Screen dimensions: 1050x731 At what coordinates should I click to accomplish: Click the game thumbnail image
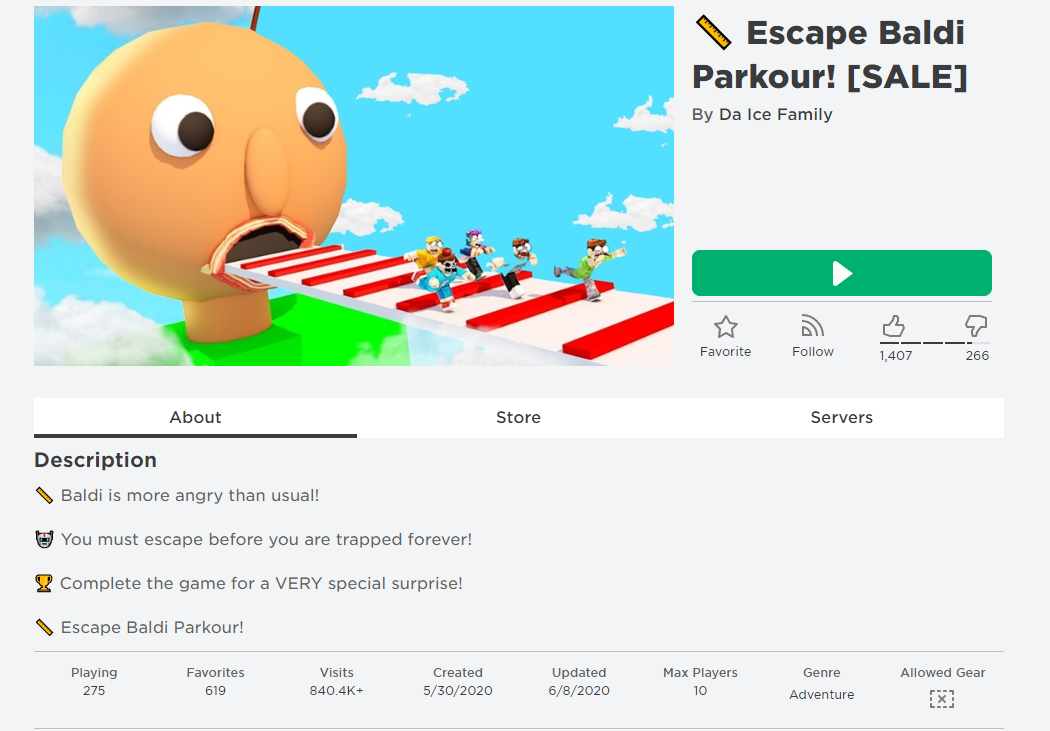point(354,186)
